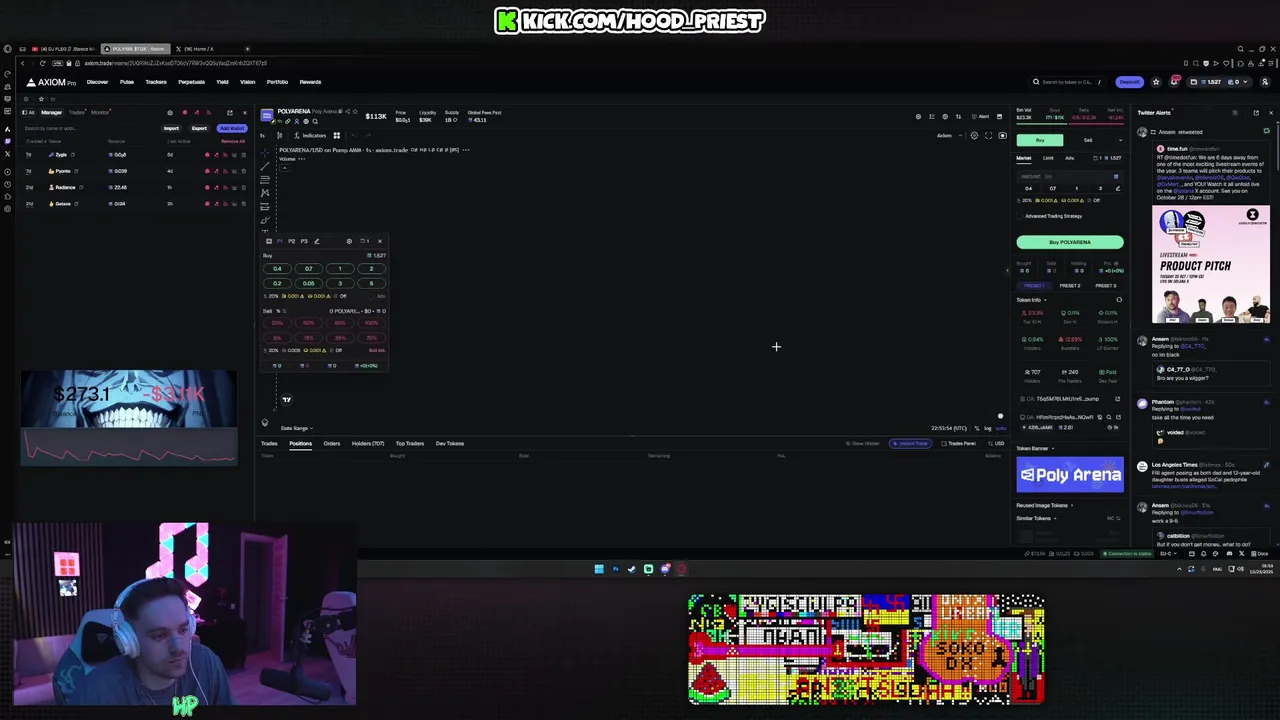Click the Deposit button
The image size is (1280, 720).
(x=1129, y=82)
